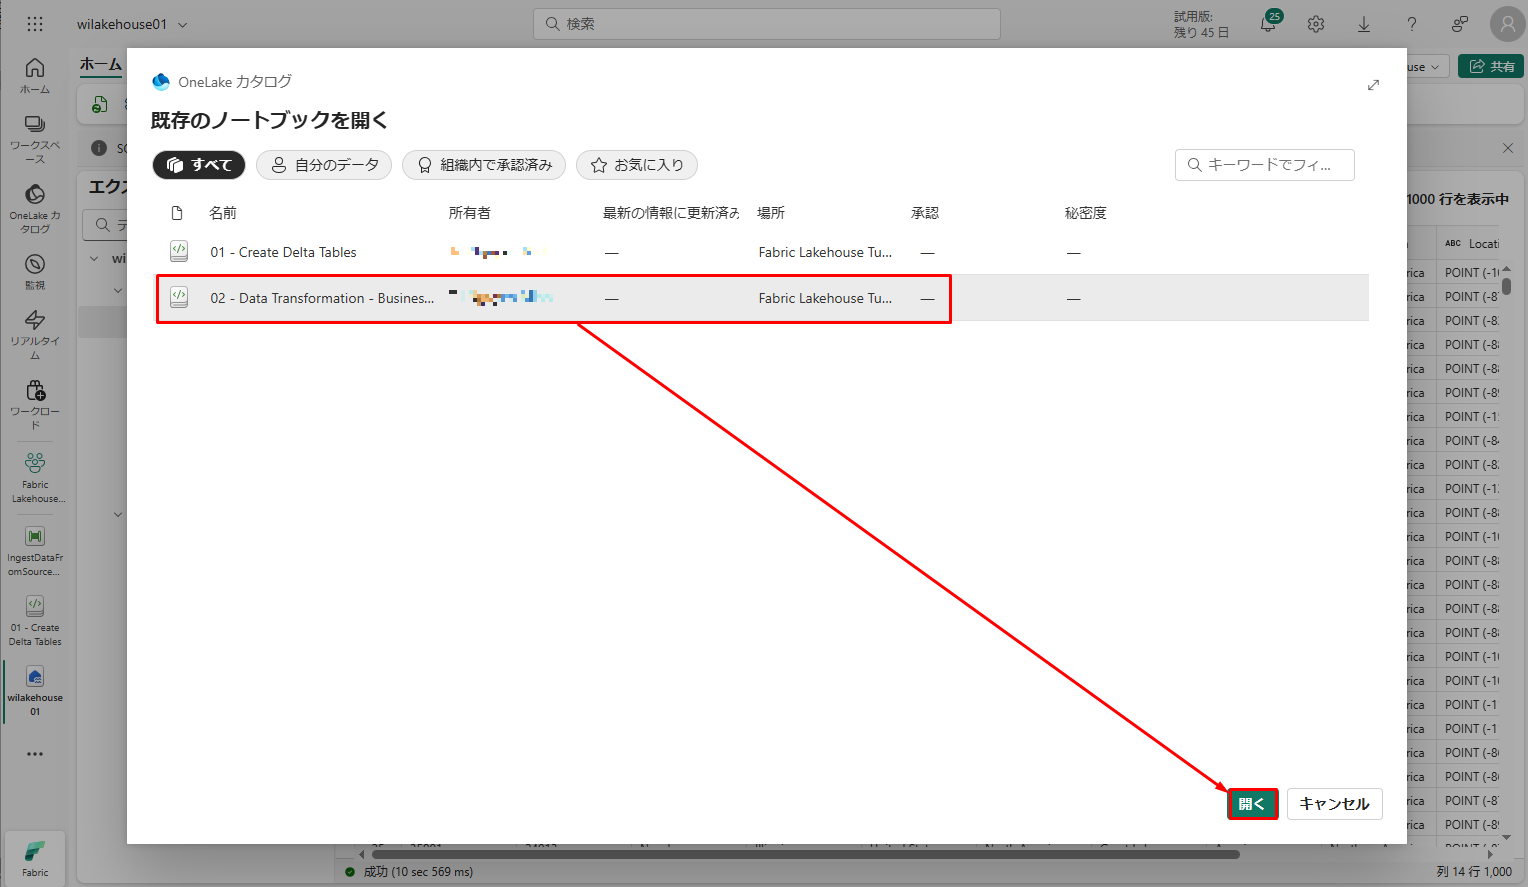
Task: Sort by 承認 column header
Action: (925, 213)
